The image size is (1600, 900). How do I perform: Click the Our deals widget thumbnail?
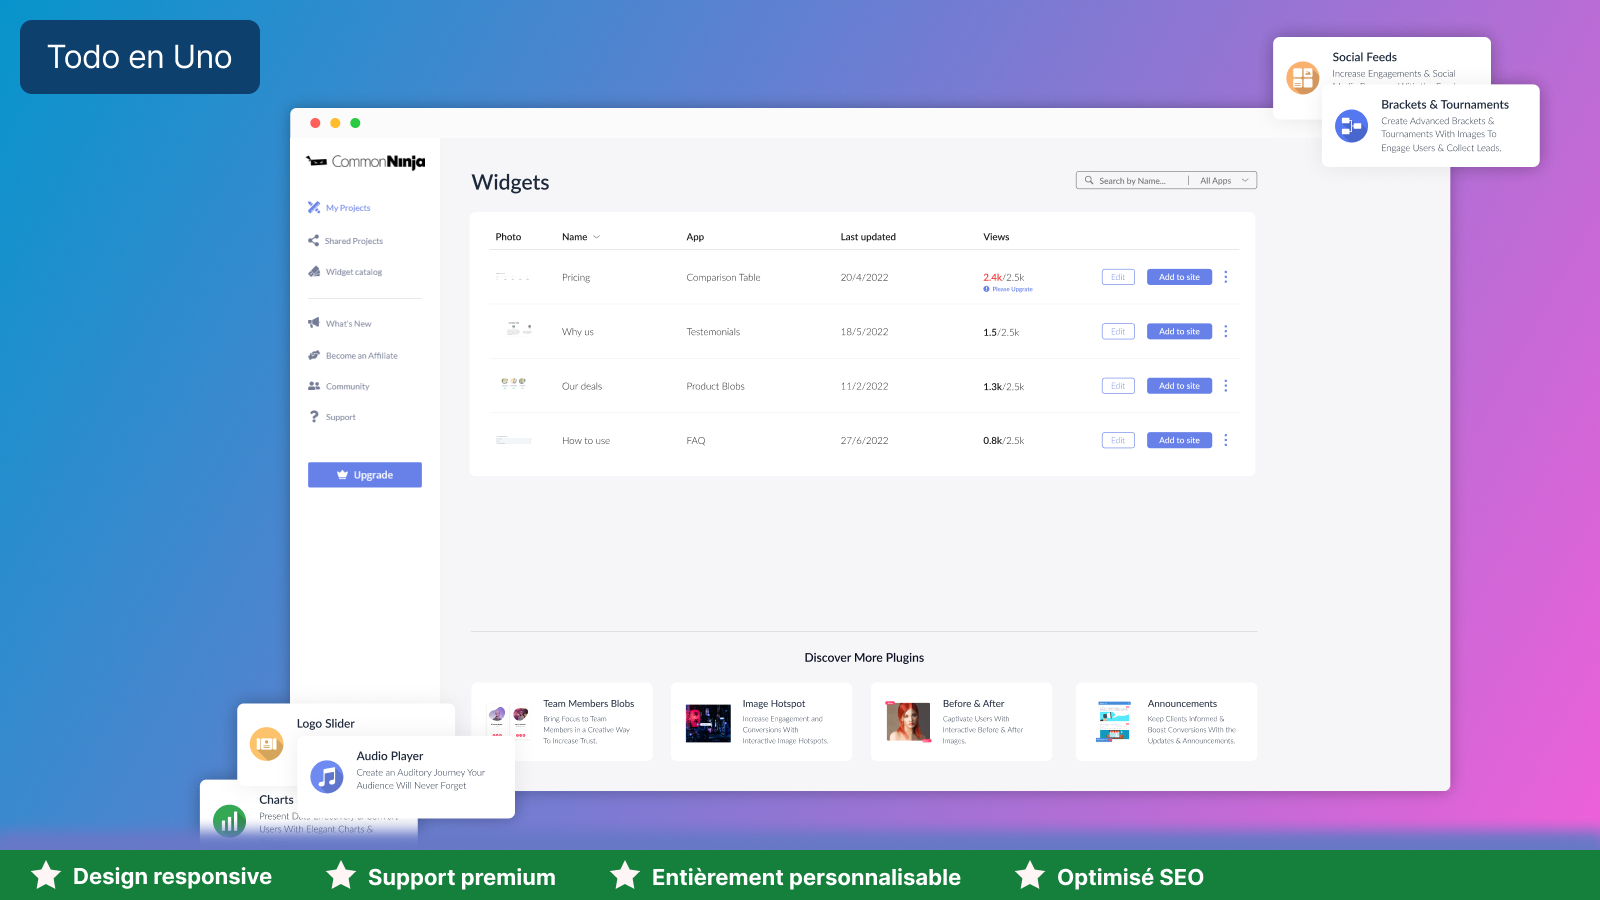point(513,383)
